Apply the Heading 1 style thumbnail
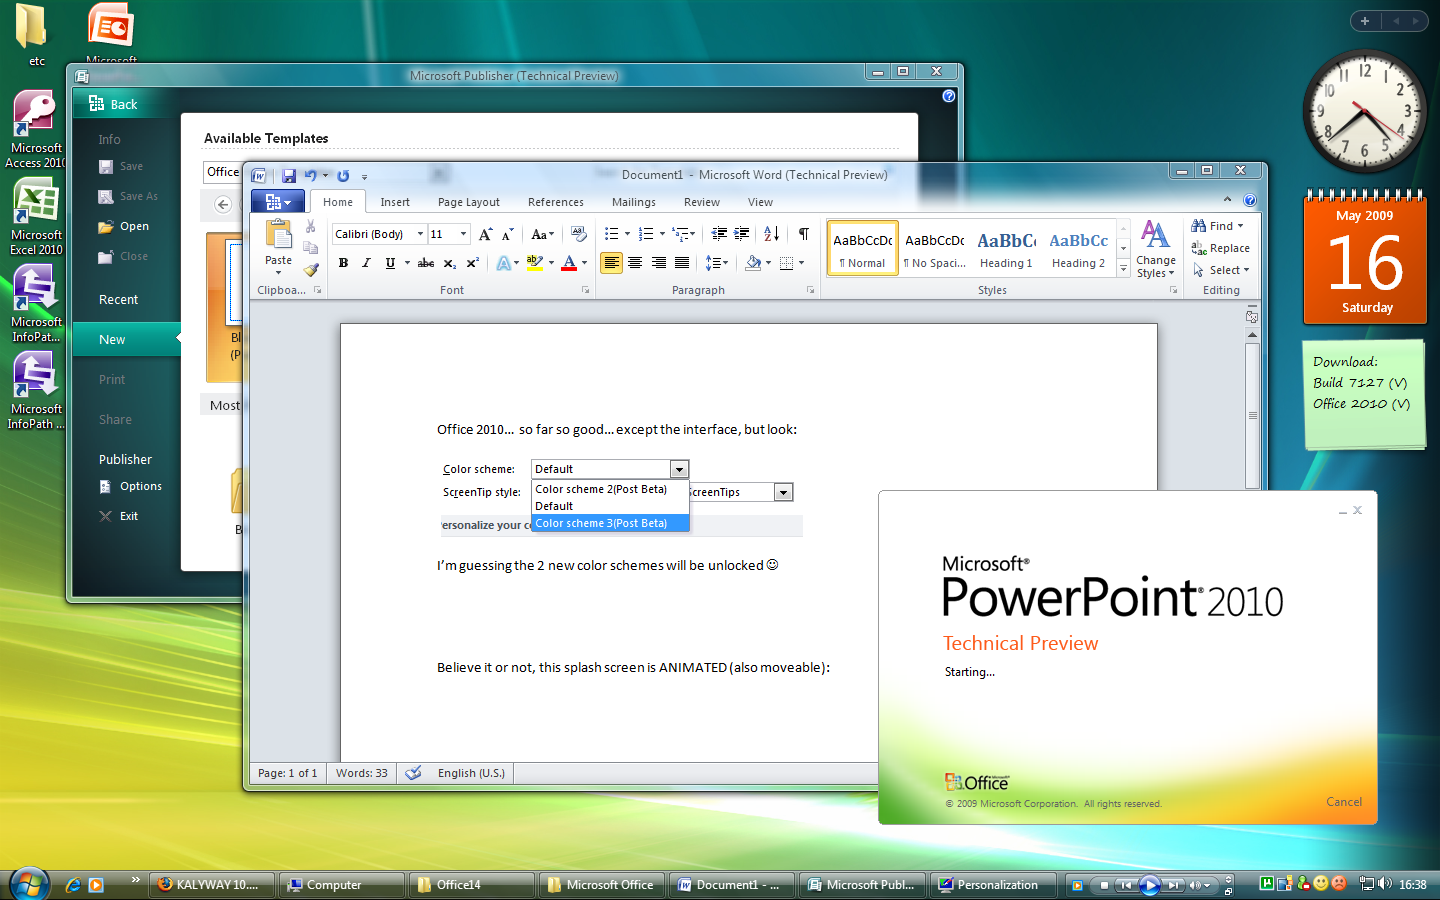 click(1006, 248)
